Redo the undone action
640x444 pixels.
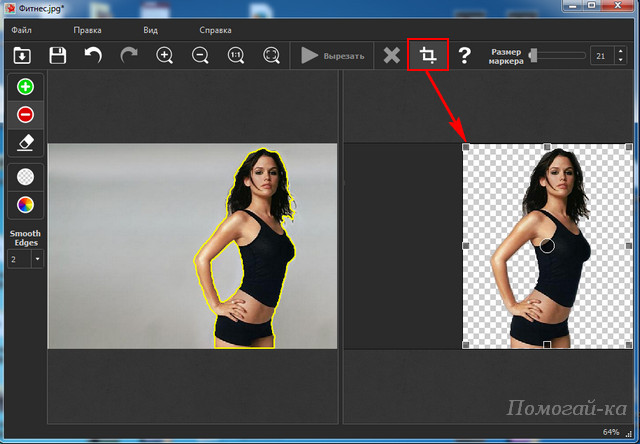[x=129, y=56]
